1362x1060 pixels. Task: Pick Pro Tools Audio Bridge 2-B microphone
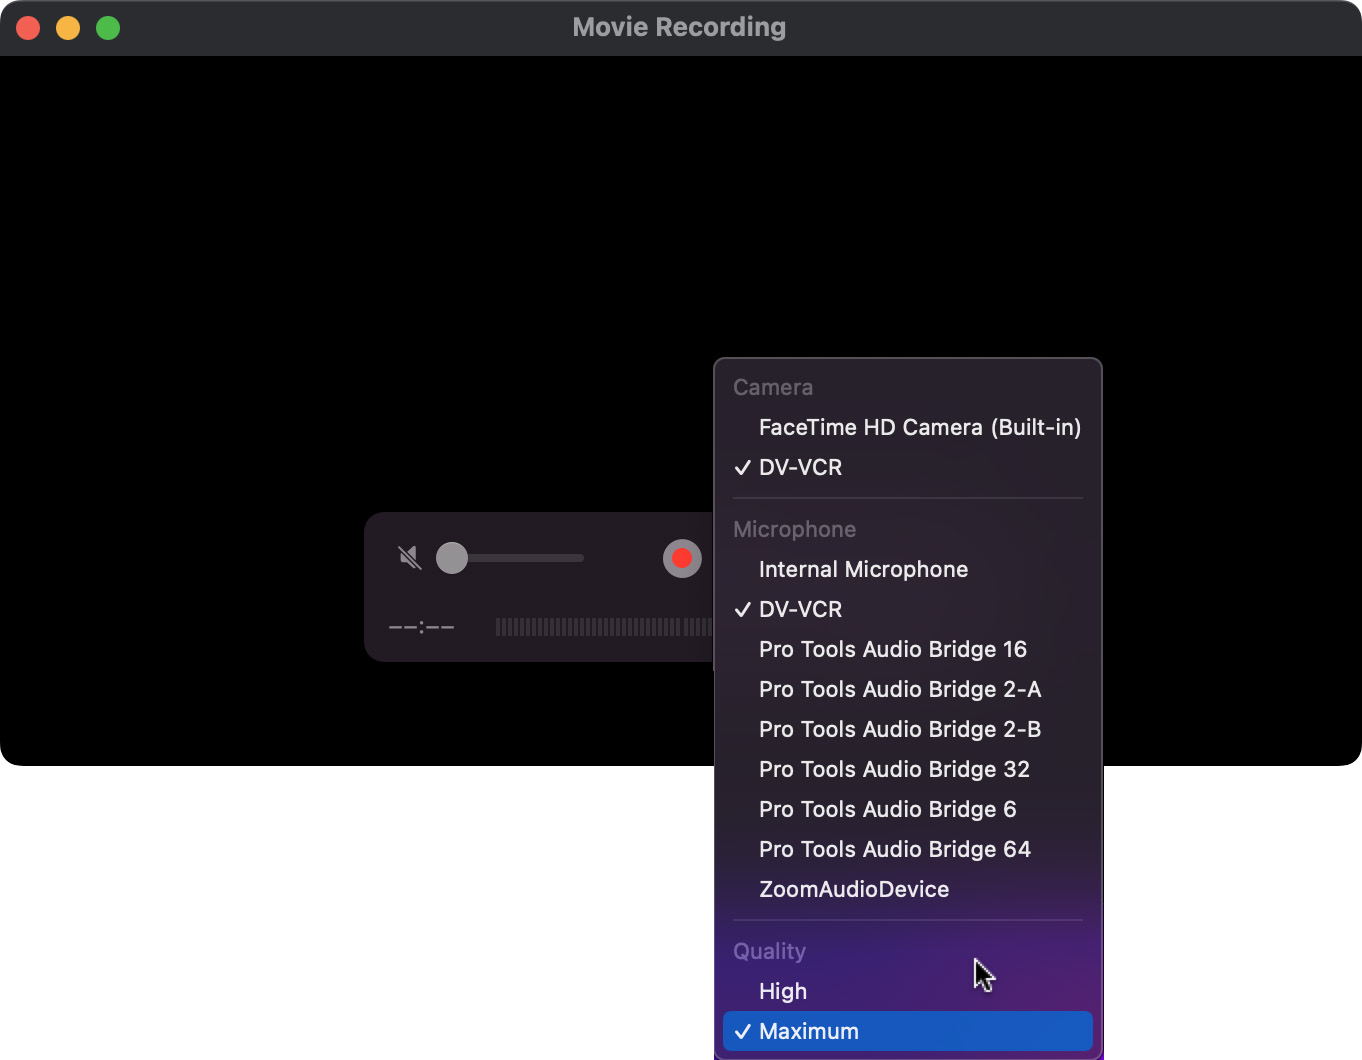click(899, 730)
